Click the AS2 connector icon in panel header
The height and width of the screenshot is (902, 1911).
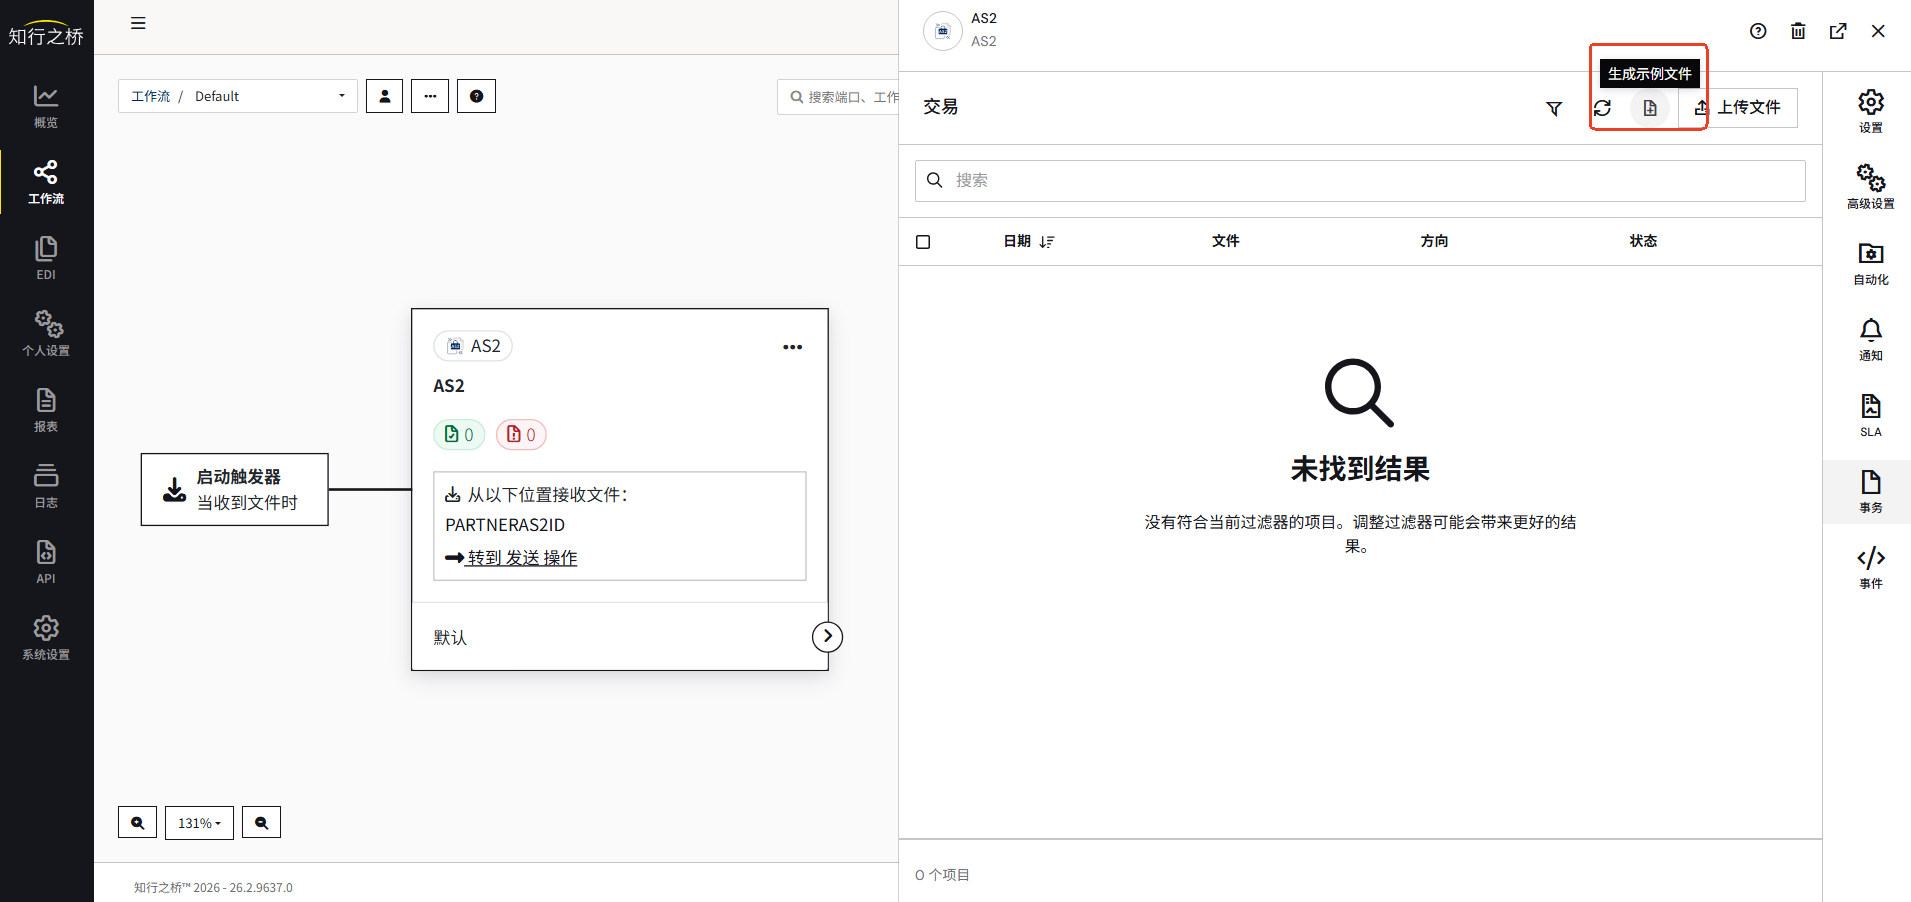[942, 31]
